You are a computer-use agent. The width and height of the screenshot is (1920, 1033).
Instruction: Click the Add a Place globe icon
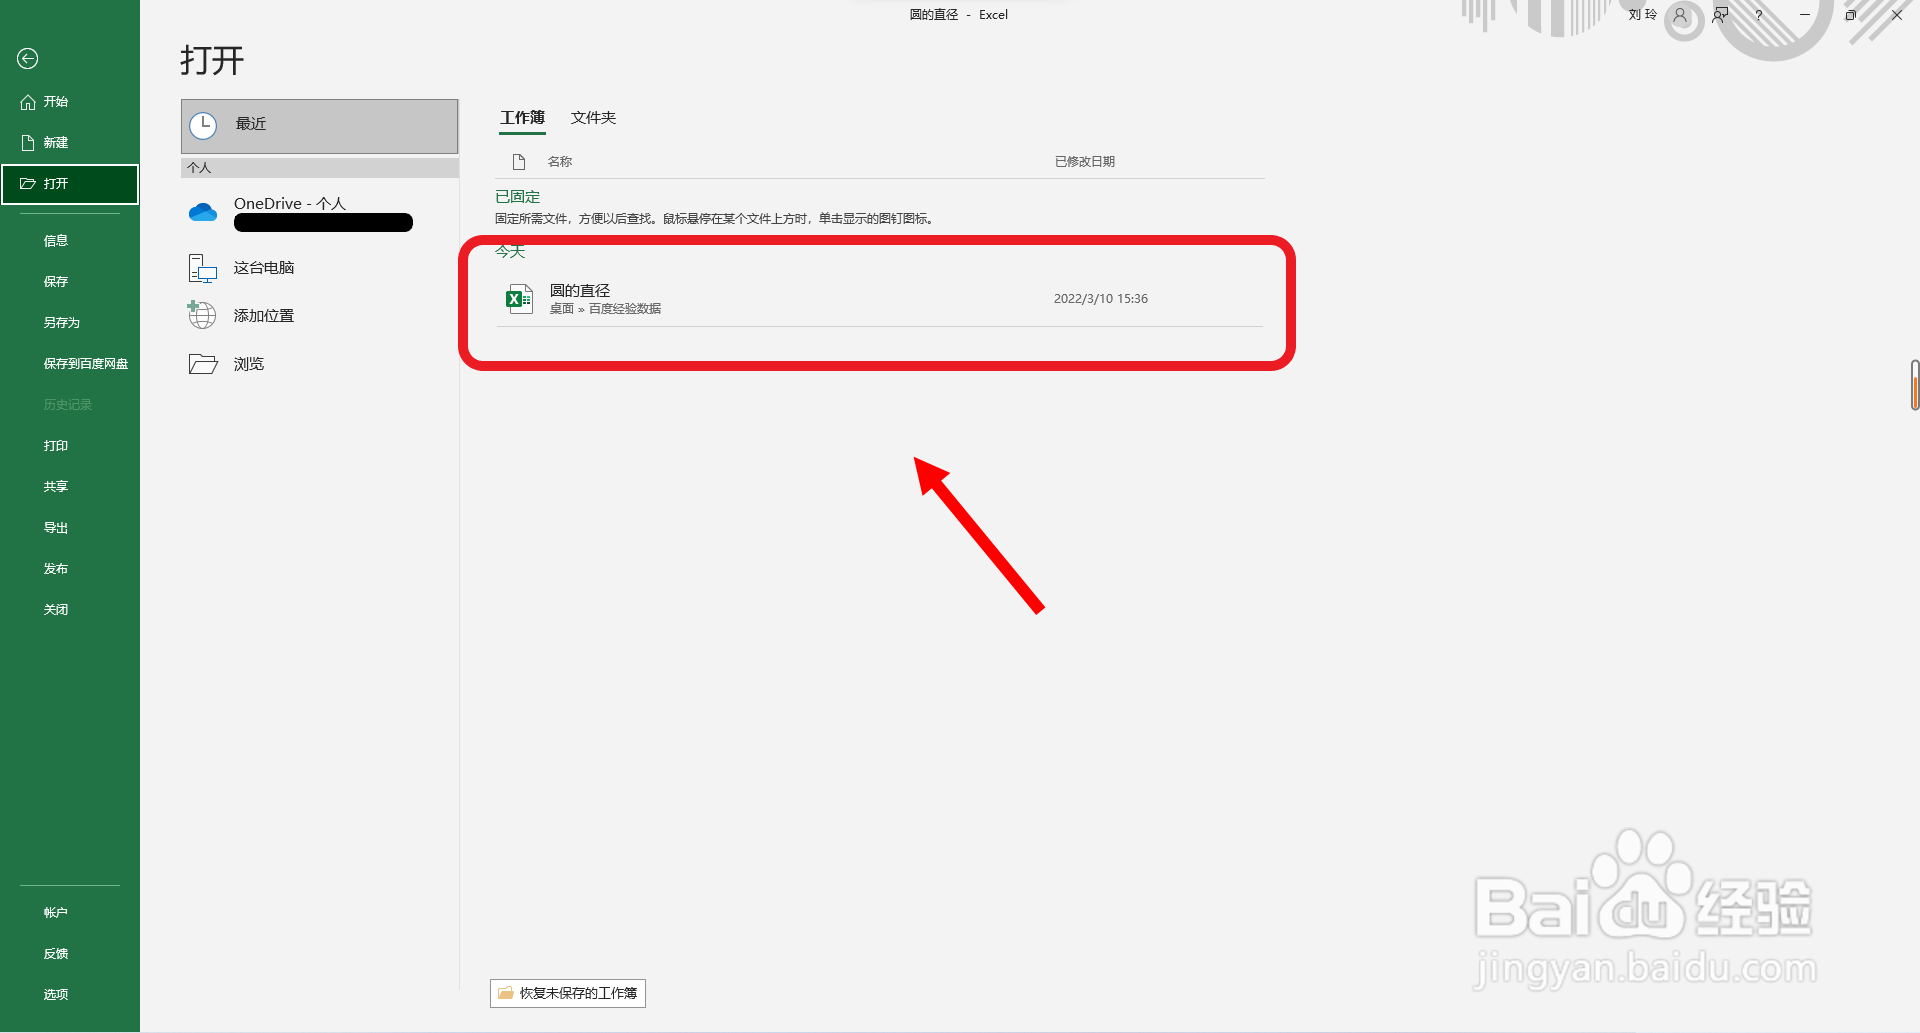coord(202,315)
